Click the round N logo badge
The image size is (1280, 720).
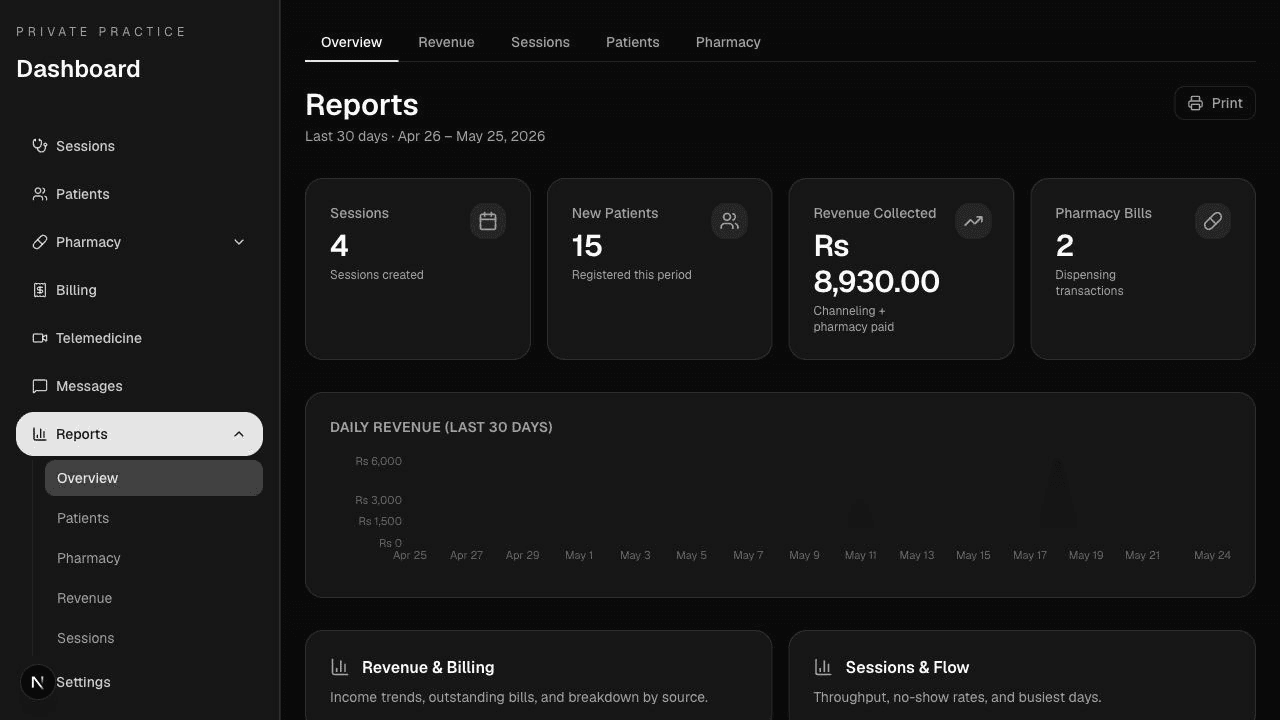pos(38,682)
